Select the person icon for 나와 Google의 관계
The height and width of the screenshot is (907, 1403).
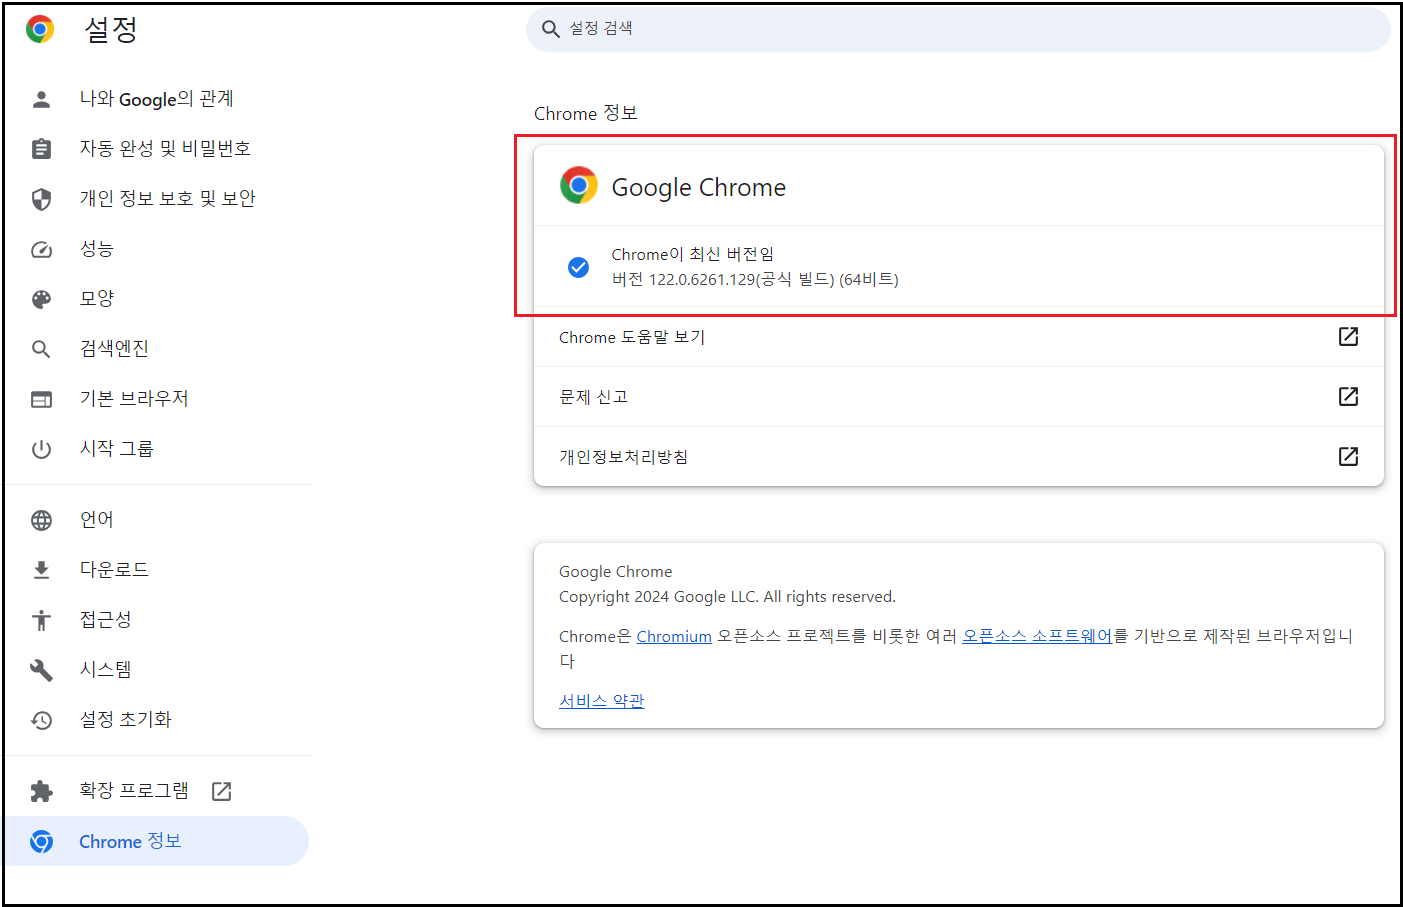tap(41, 99)
